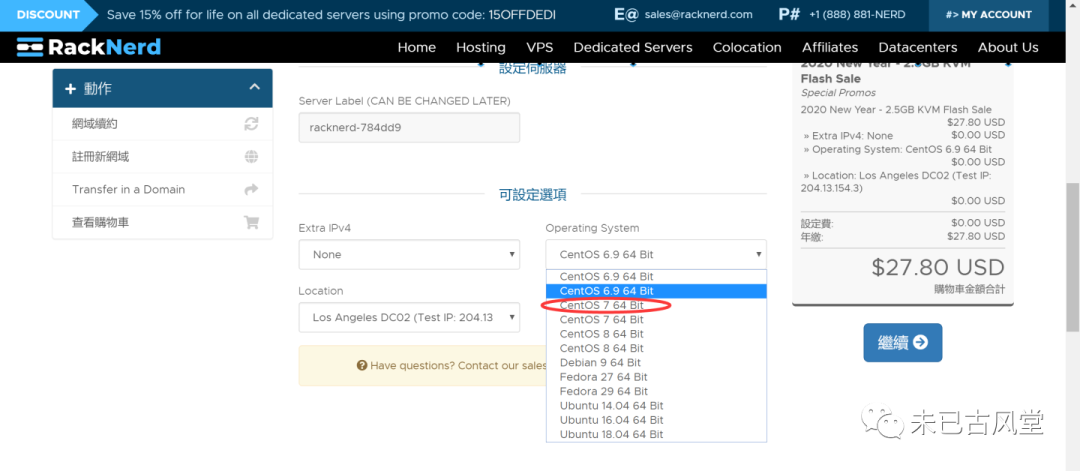Open the Affiliates menu
The width and height of the screenshot is (1080, 471).
(830, 48)
